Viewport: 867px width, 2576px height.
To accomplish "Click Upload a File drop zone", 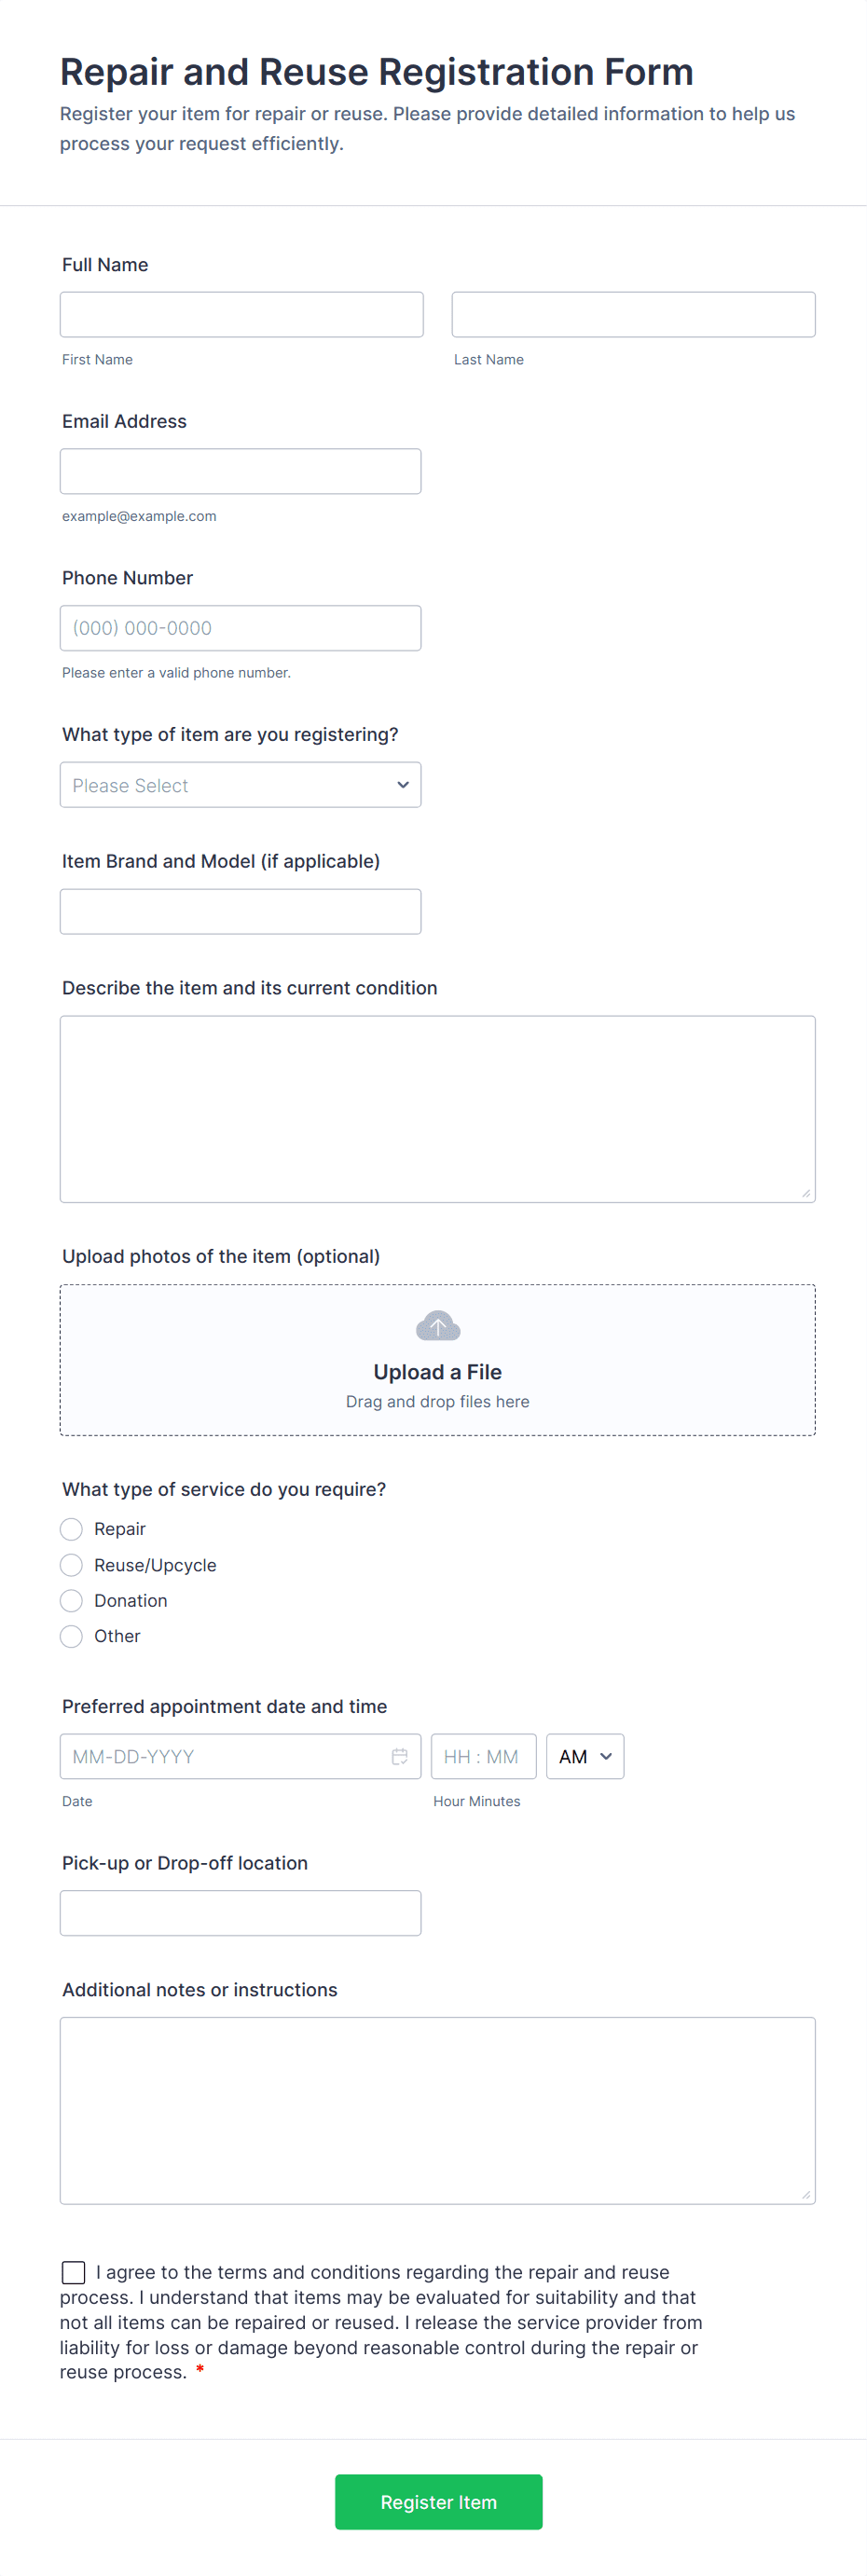I will [x=437, y=1371].
